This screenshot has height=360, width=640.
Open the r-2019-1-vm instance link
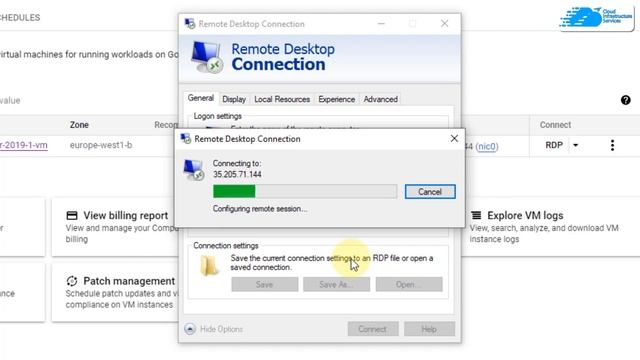pyautogui.click(x=24, y=145)
